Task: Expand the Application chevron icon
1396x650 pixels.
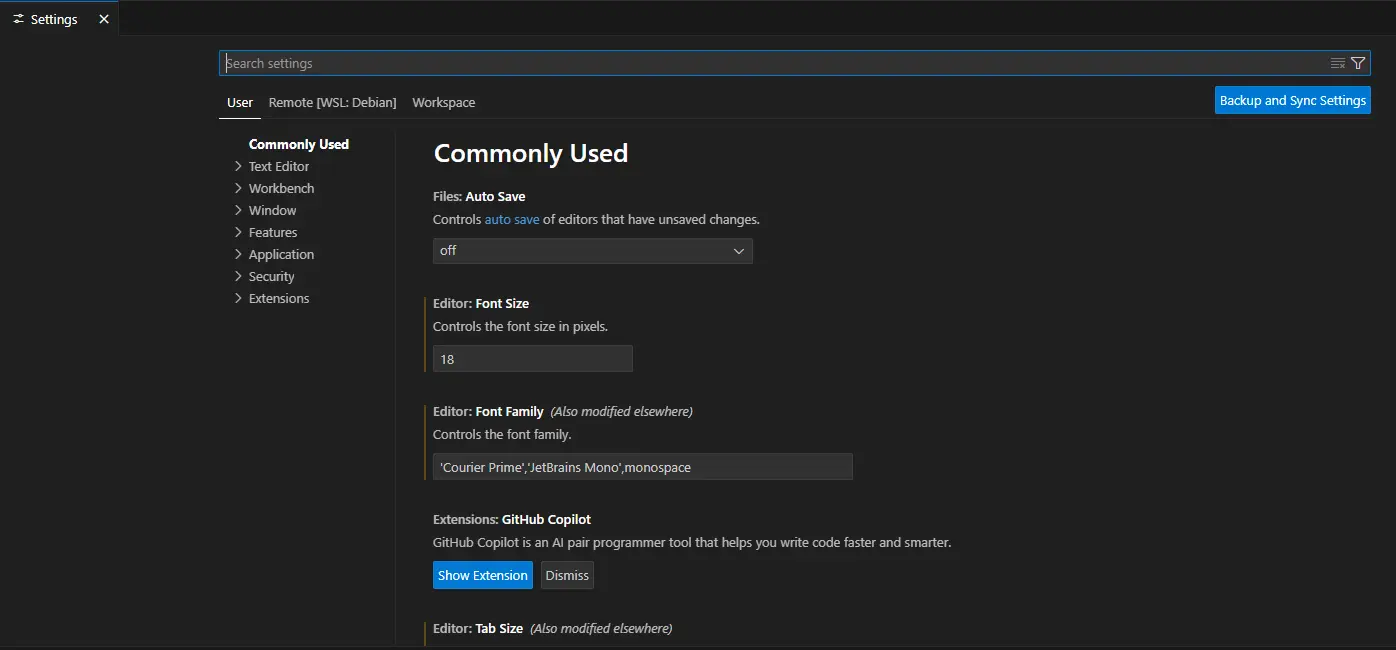Action: click(x=238, y=254)
